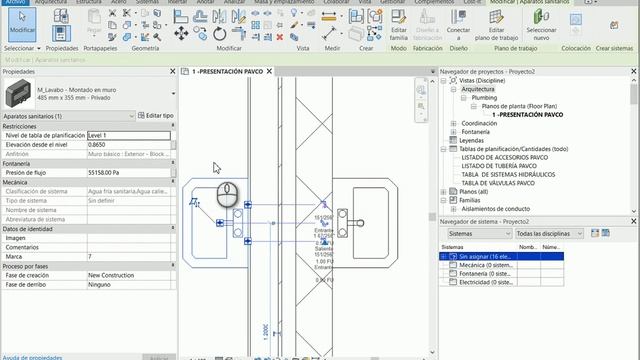The image size is (640, 360).
Task: Expand the Fontanería node in project browser
Action: pos(453,132)
